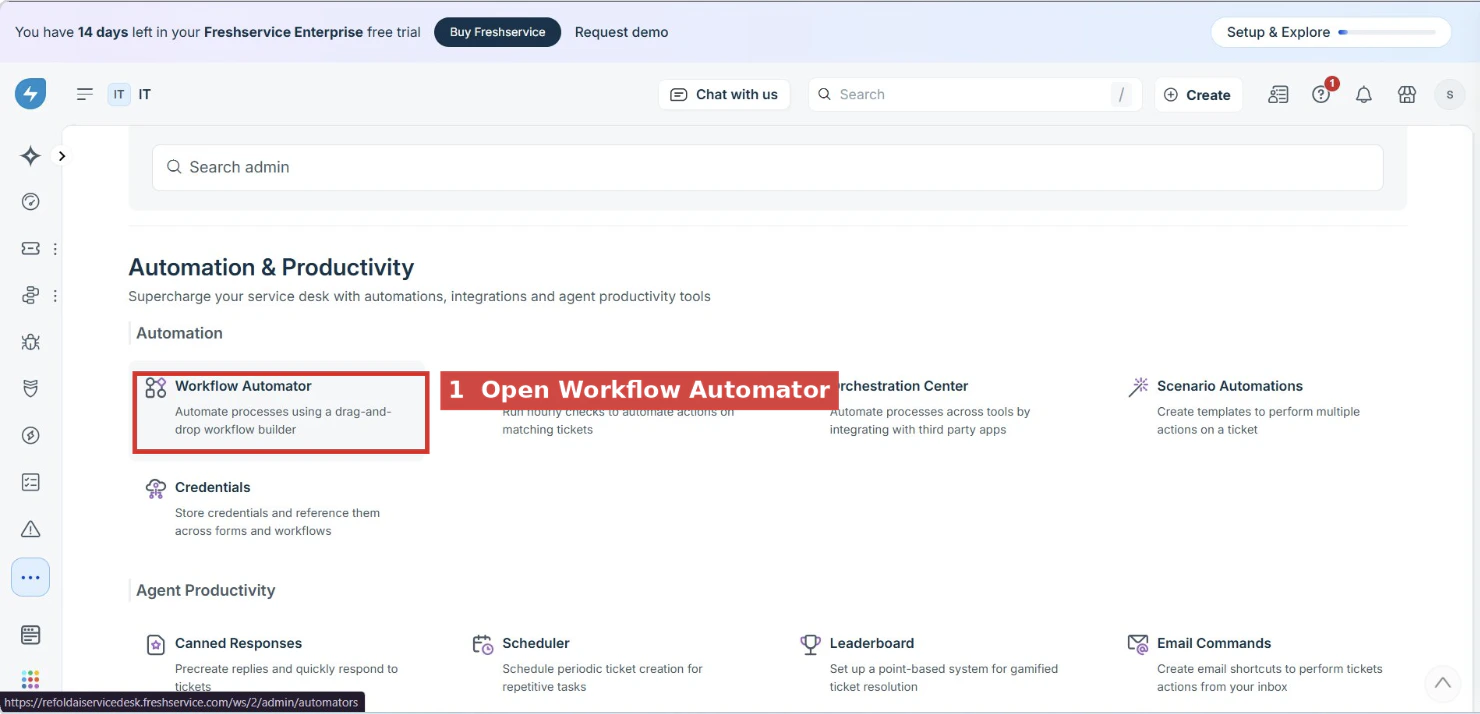The height and width of the screenshot is (714, 1480).
Task: Expand the sidebar with the chevron arrow
Action: [62, 156]
